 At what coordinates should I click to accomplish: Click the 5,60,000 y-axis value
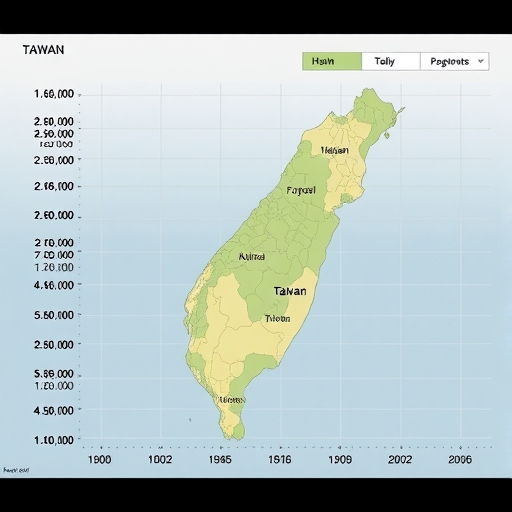(54, 315)
